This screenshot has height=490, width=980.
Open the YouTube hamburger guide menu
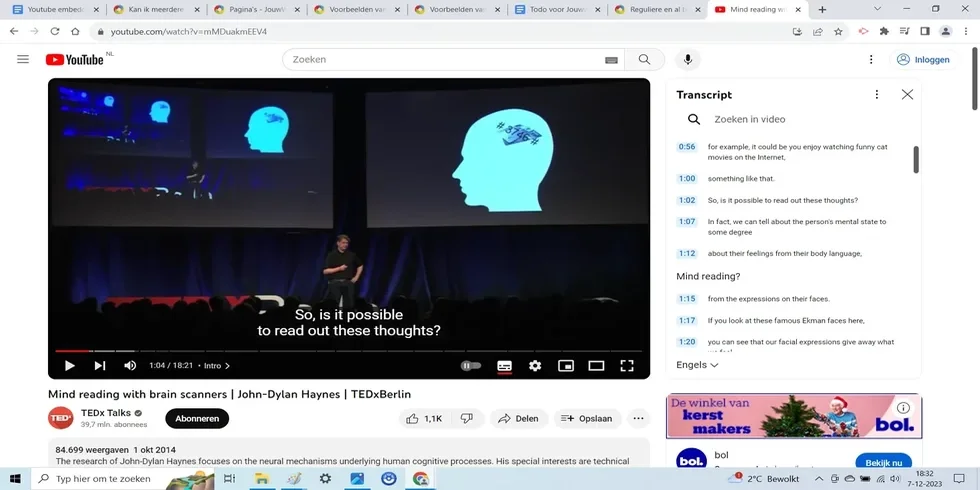click(x=23, y=59)
